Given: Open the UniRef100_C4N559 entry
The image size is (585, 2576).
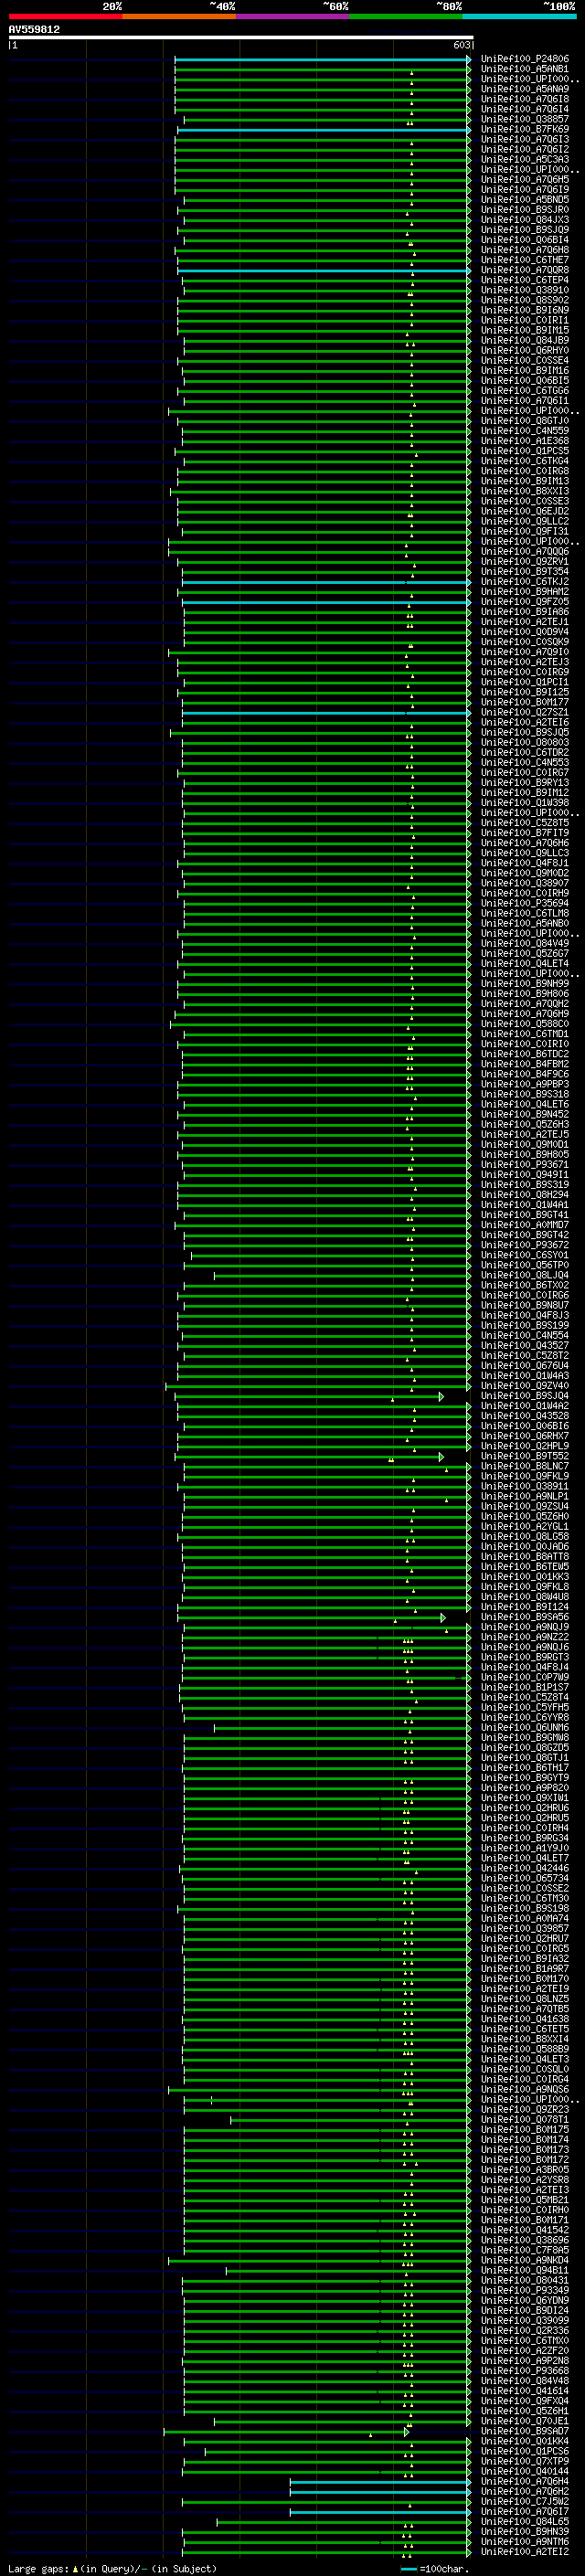Looking at the screenshot, I should coord(525,430).
